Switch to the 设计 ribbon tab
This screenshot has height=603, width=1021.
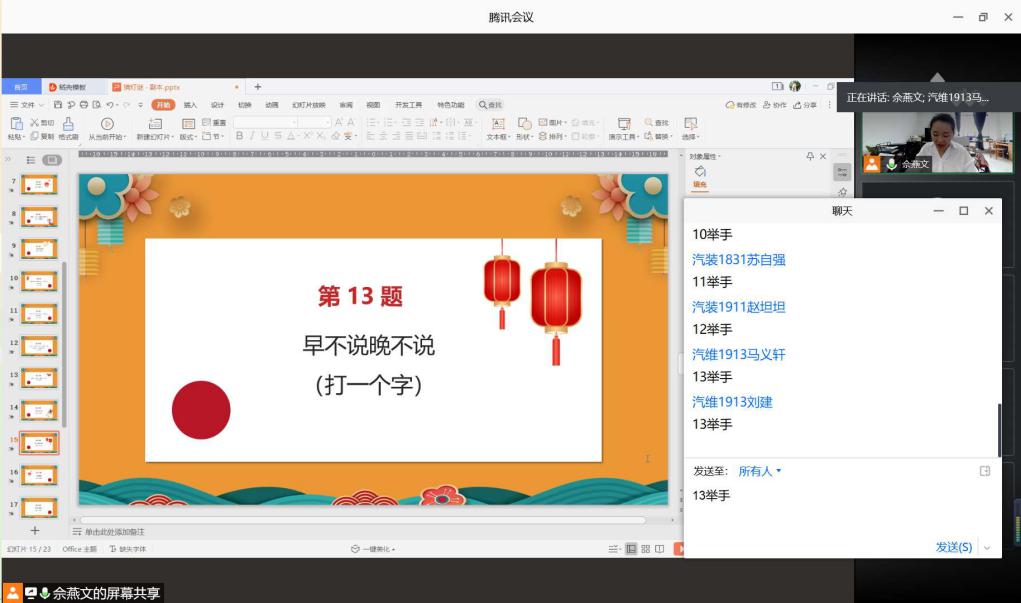coord(217,105)
